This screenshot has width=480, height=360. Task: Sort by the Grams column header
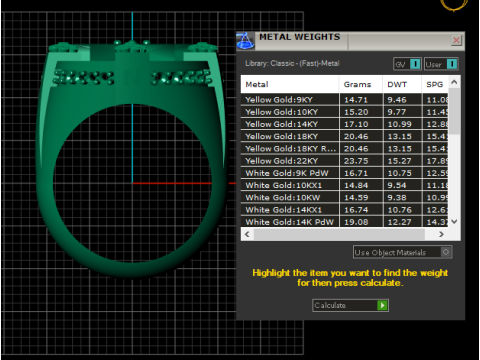(x=361, y=84)
